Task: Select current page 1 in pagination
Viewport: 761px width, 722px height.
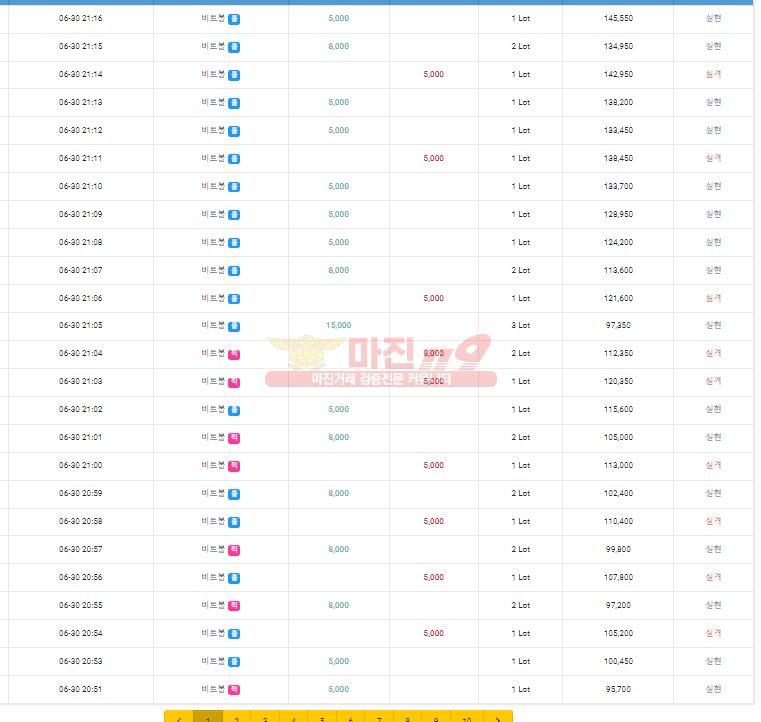Action: [x=208, y=718]
